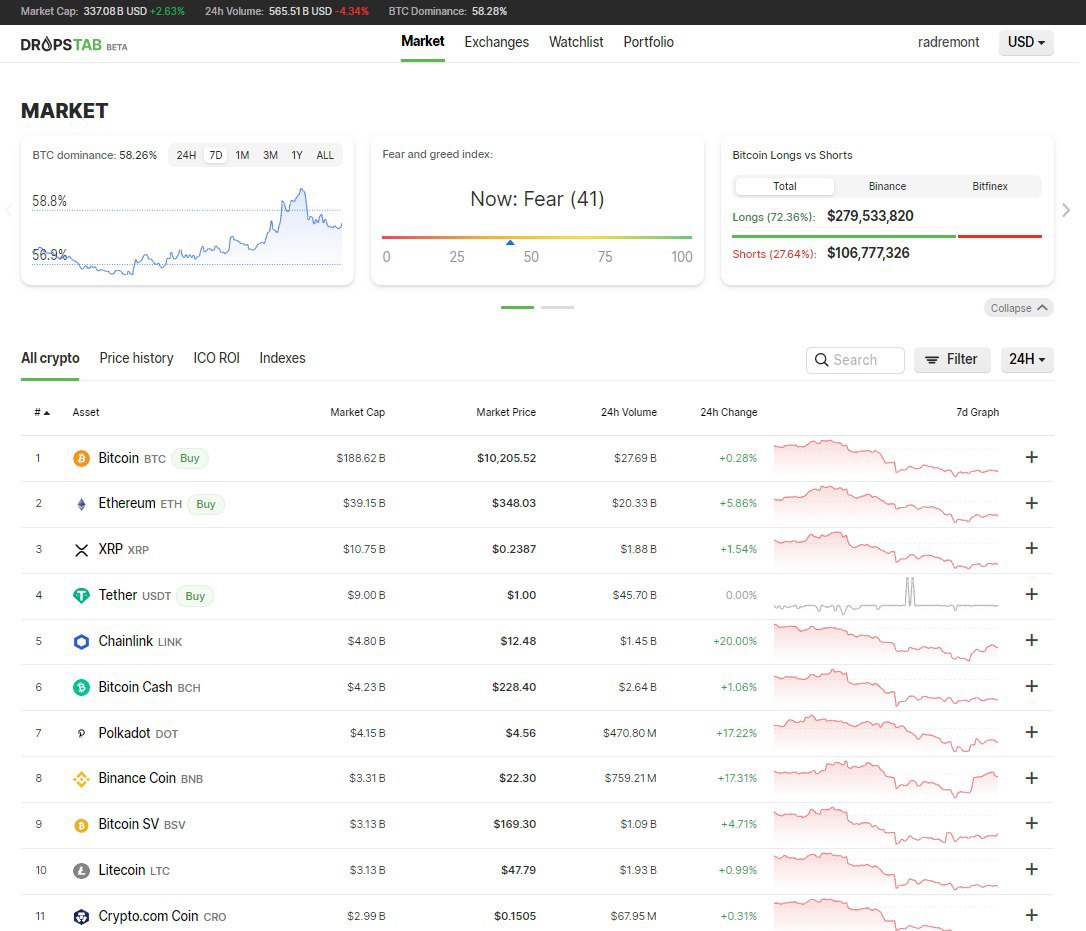Open the radremont user account
Image resolution: width=1086 pixels, height=931 pixels.
pos(948,42)
